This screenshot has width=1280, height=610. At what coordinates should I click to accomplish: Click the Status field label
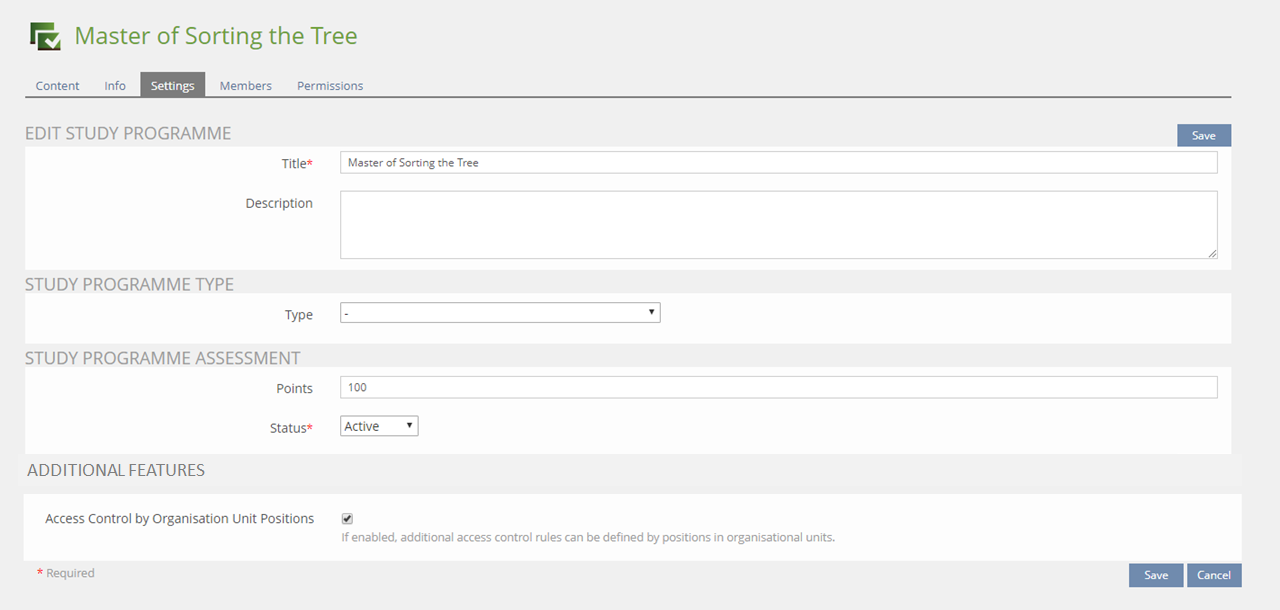289,428
